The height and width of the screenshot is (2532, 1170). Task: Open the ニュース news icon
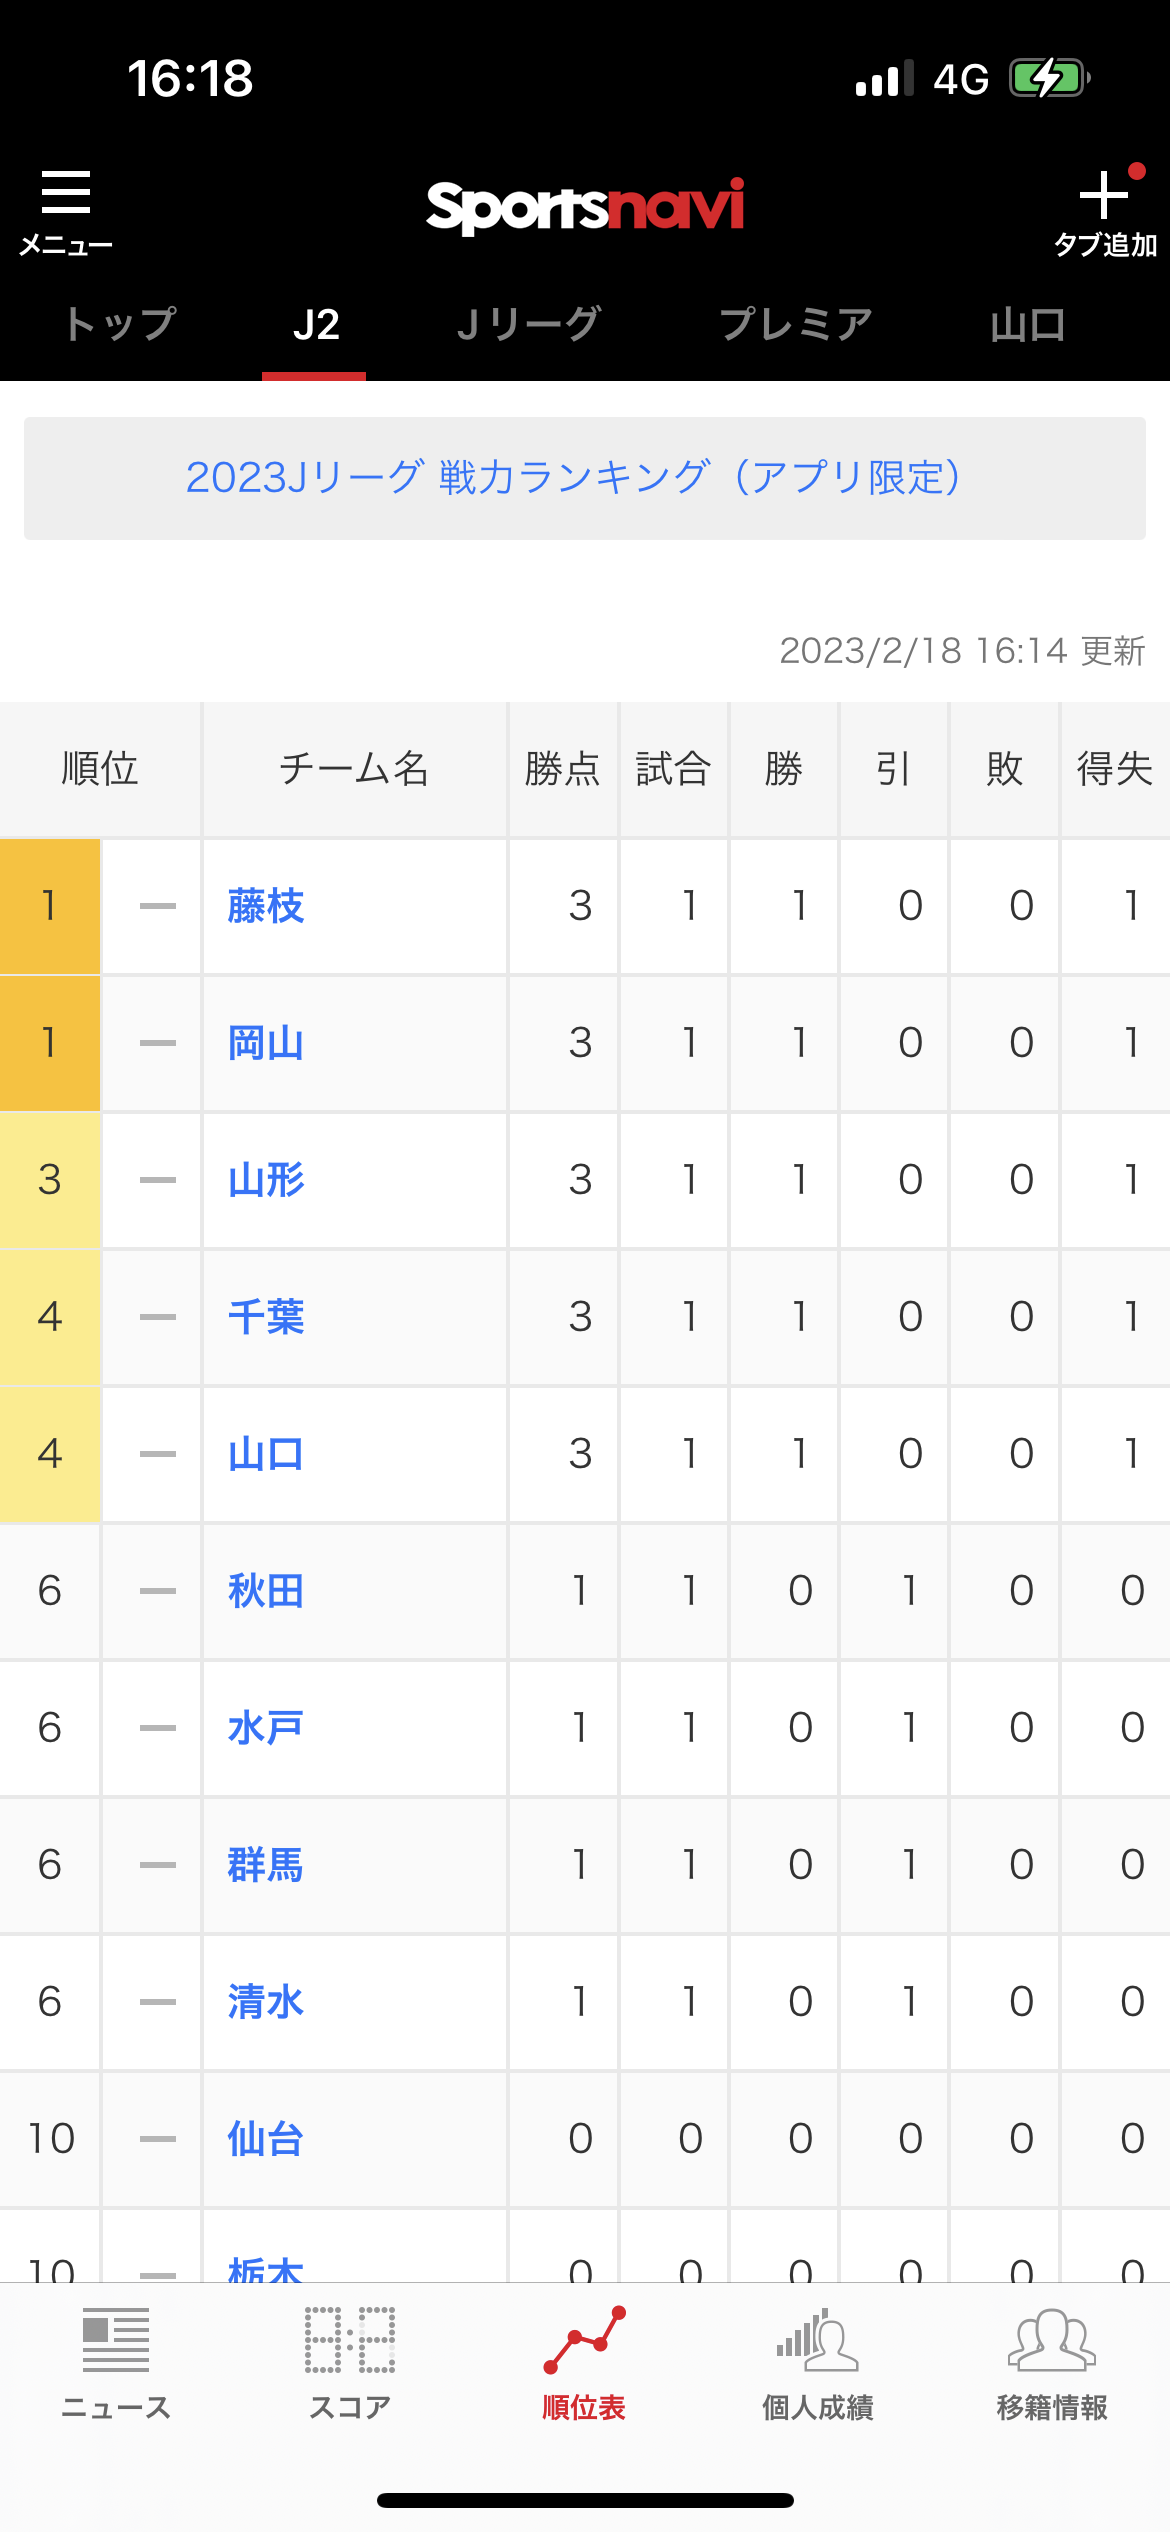116,2340
